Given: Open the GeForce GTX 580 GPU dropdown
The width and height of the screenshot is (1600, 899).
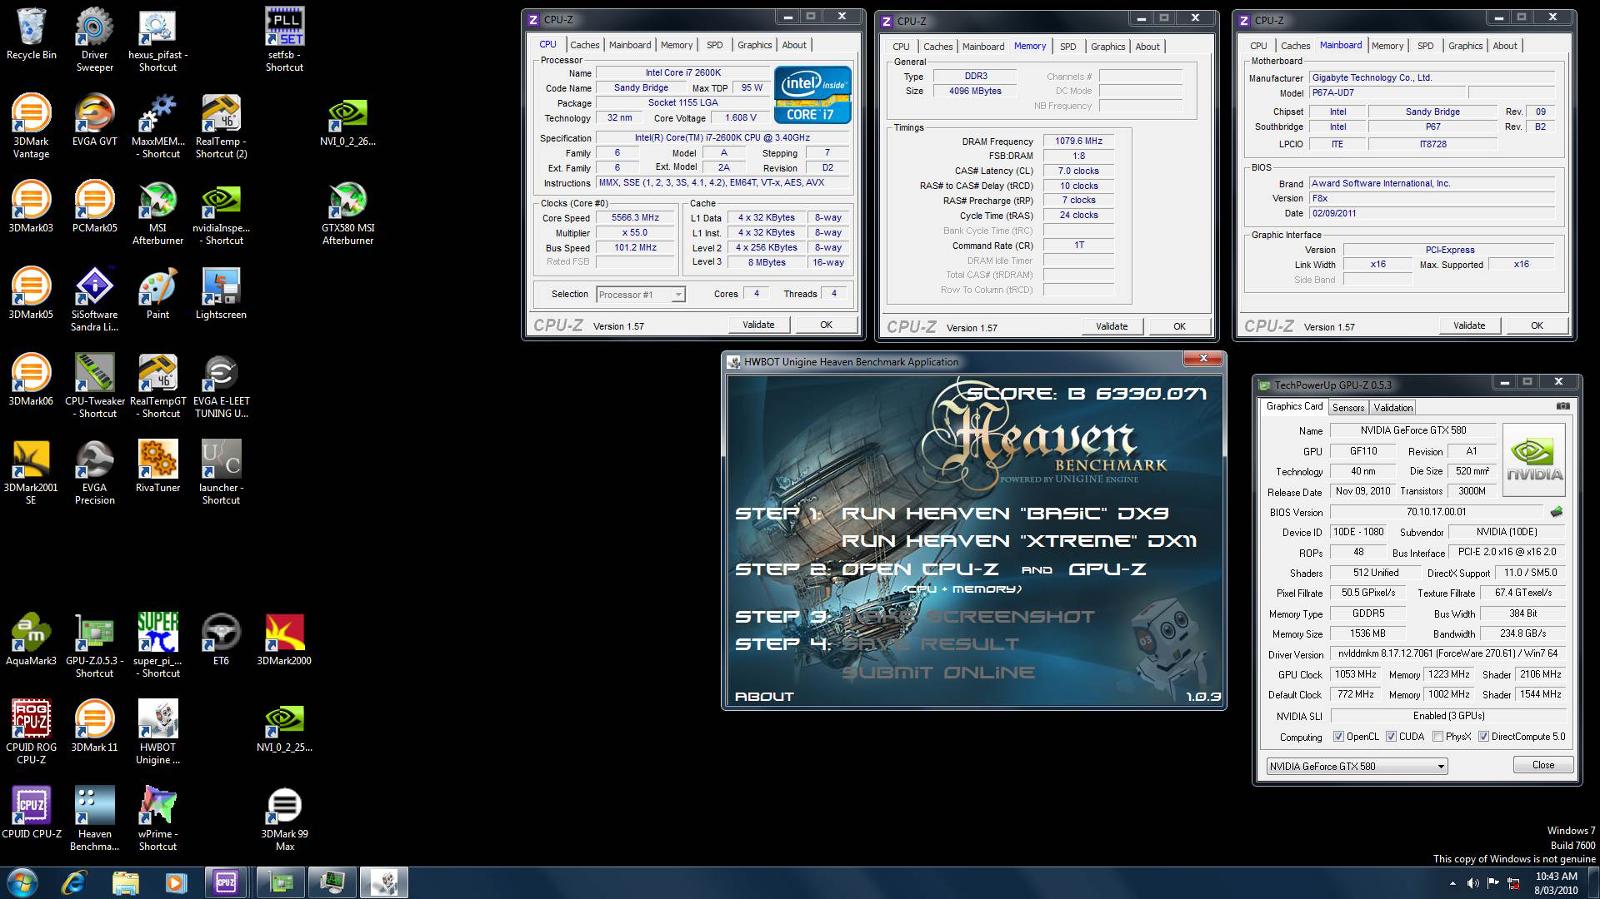Looking at the screenshot, I should click(x=1357, y=766).
